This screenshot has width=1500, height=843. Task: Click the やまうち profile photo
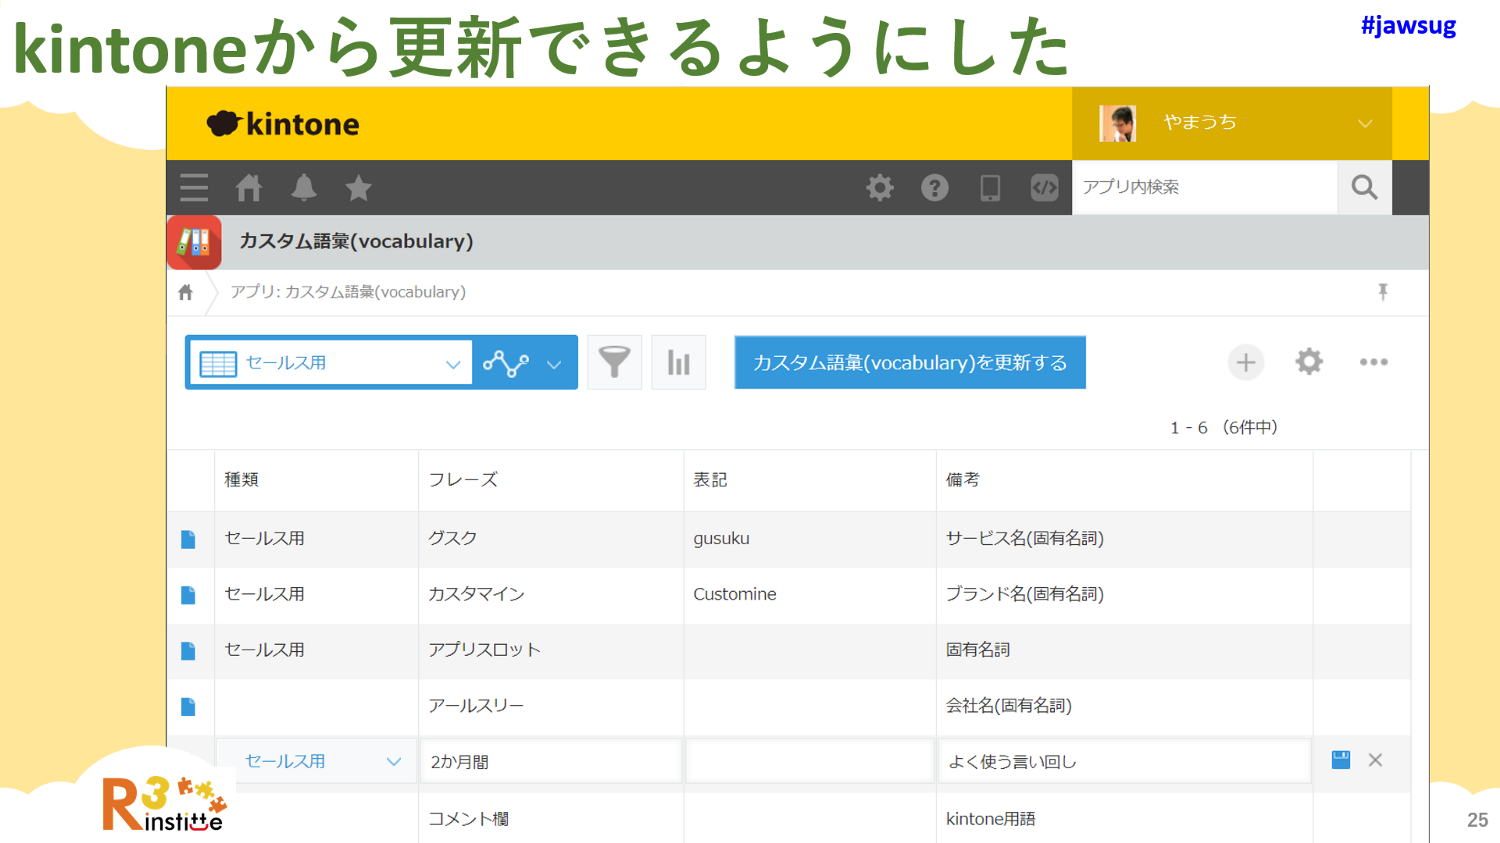(x=1117, y=123)
